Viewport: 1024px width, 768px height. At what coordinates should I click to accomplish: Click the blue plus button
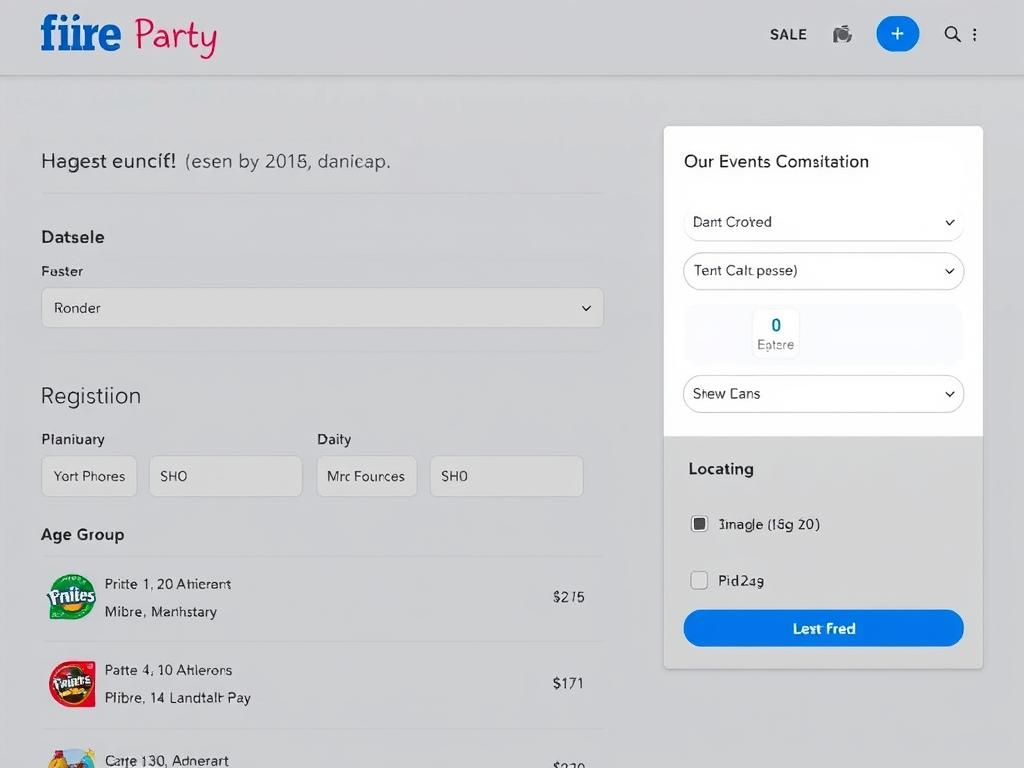click(897, 34)
